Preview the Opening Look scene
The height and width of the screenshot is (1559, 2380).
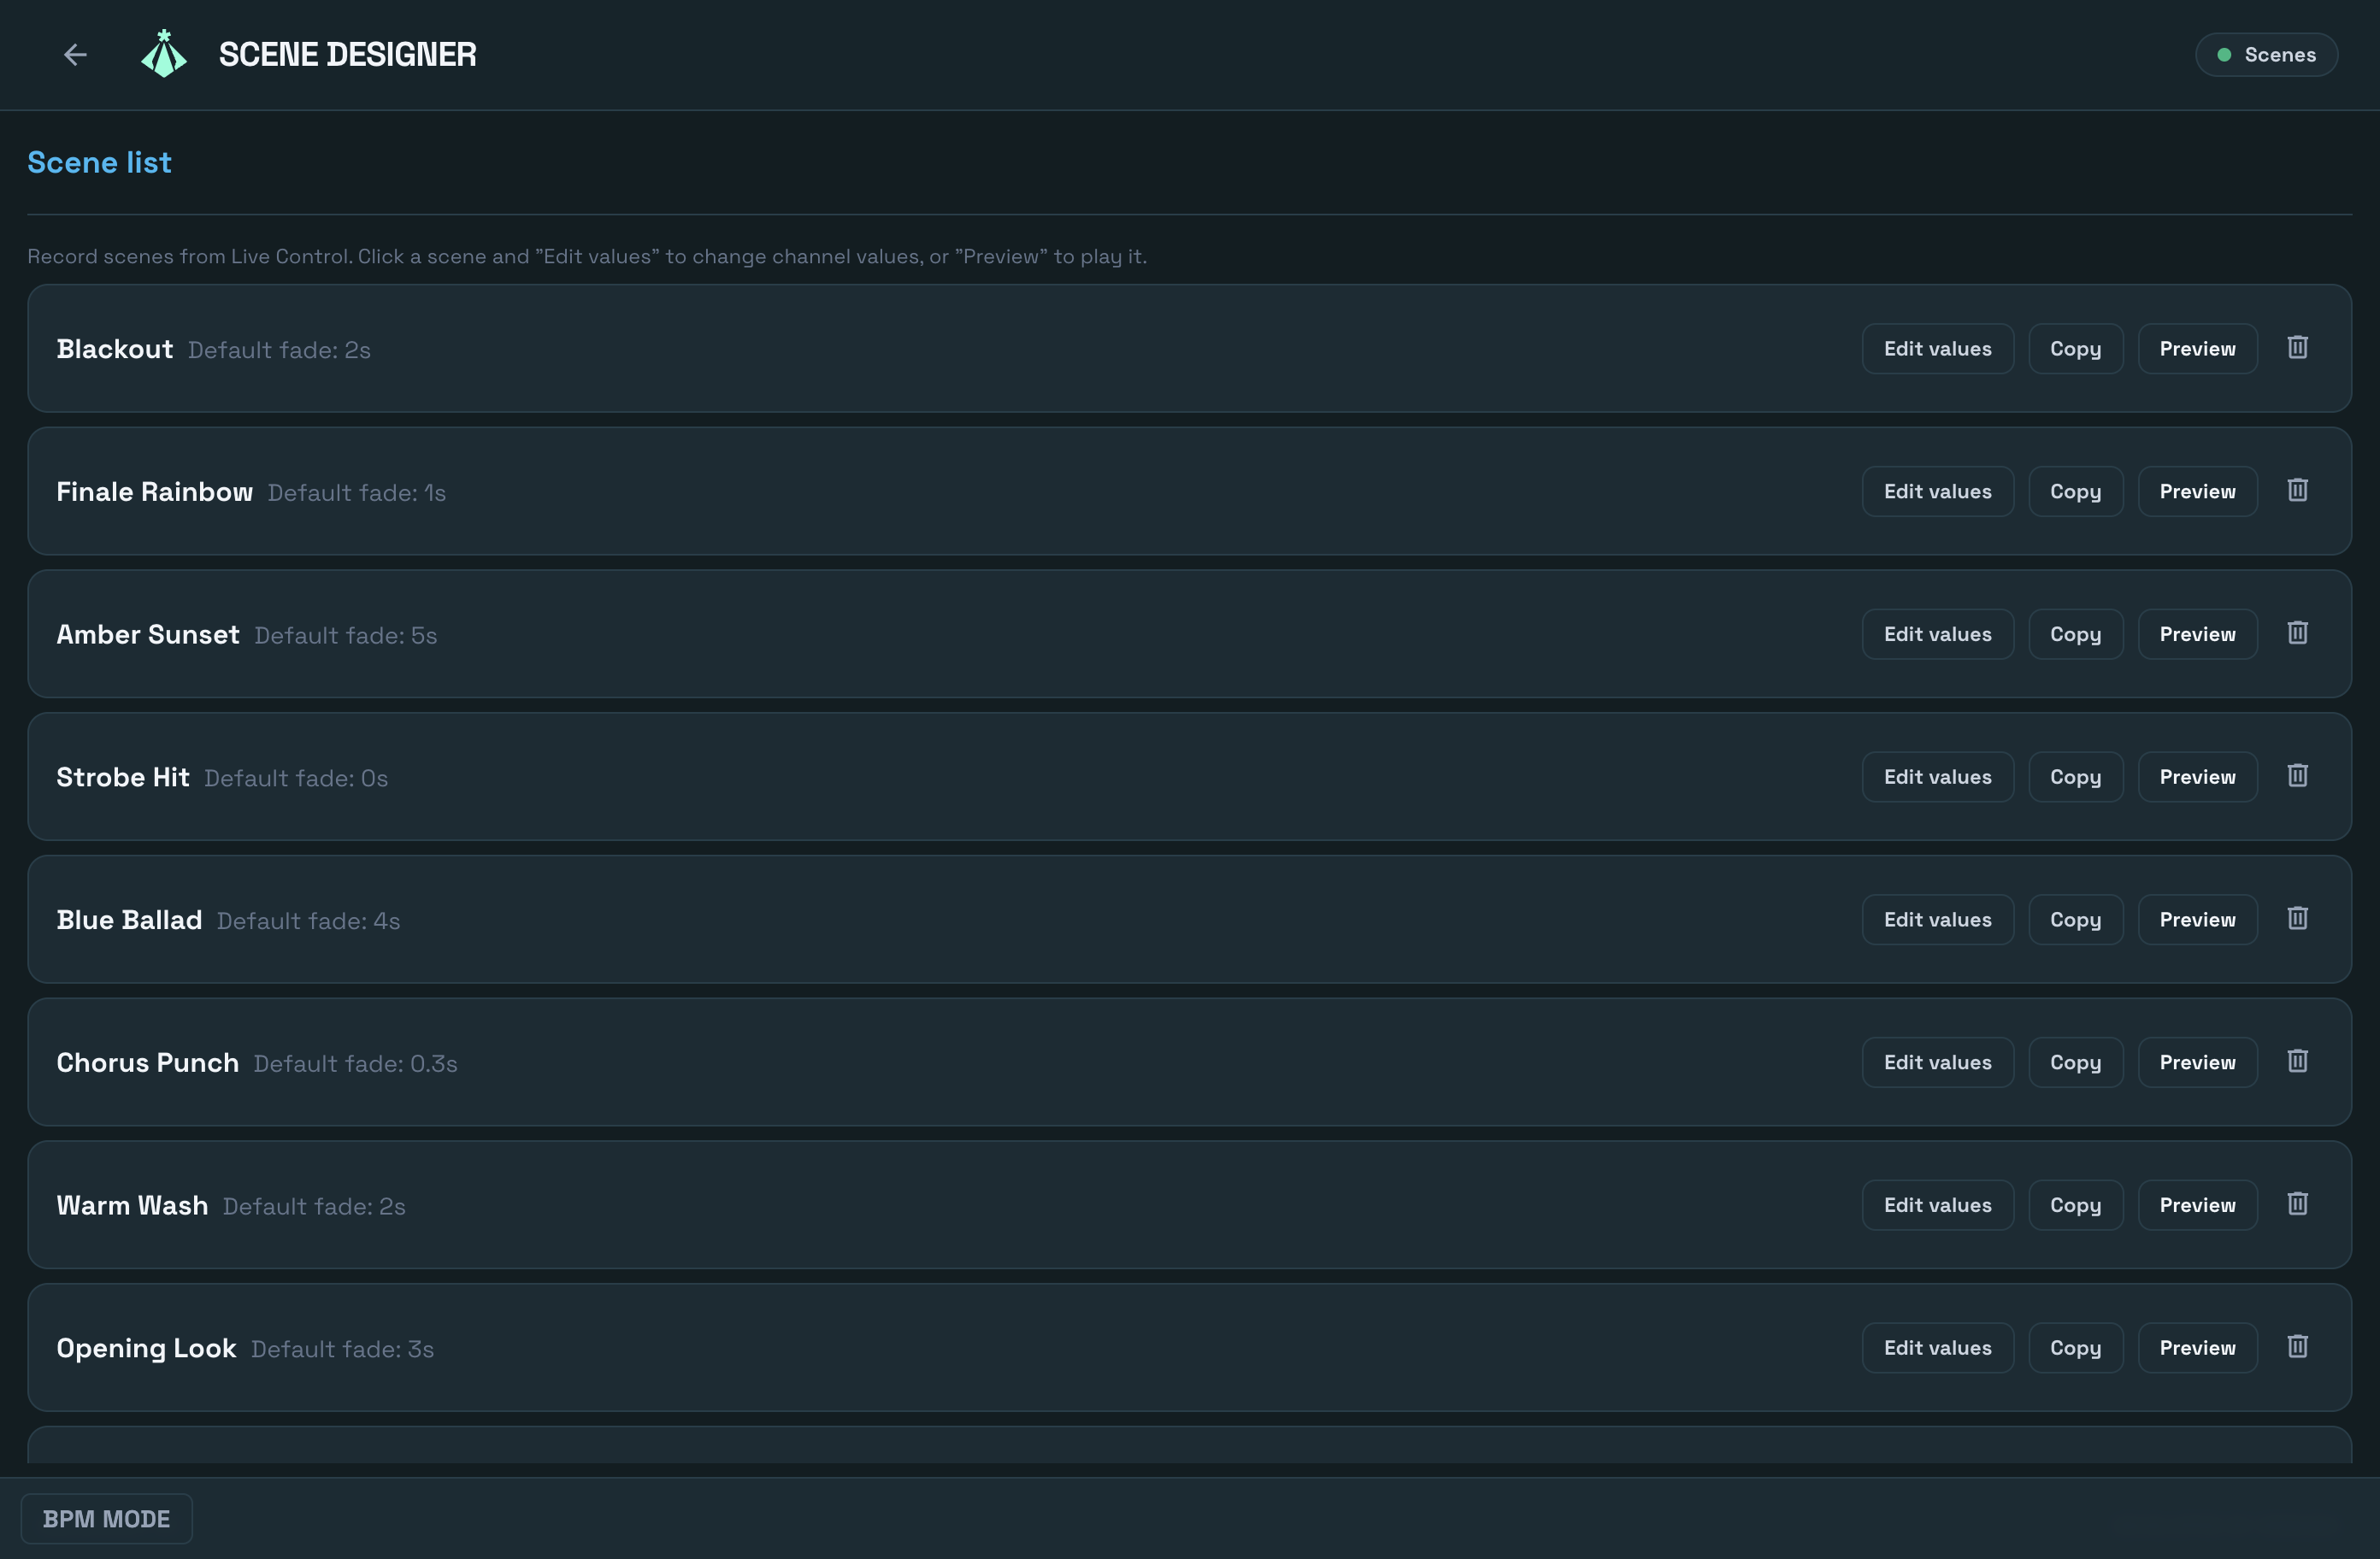pos(2197,1348)
